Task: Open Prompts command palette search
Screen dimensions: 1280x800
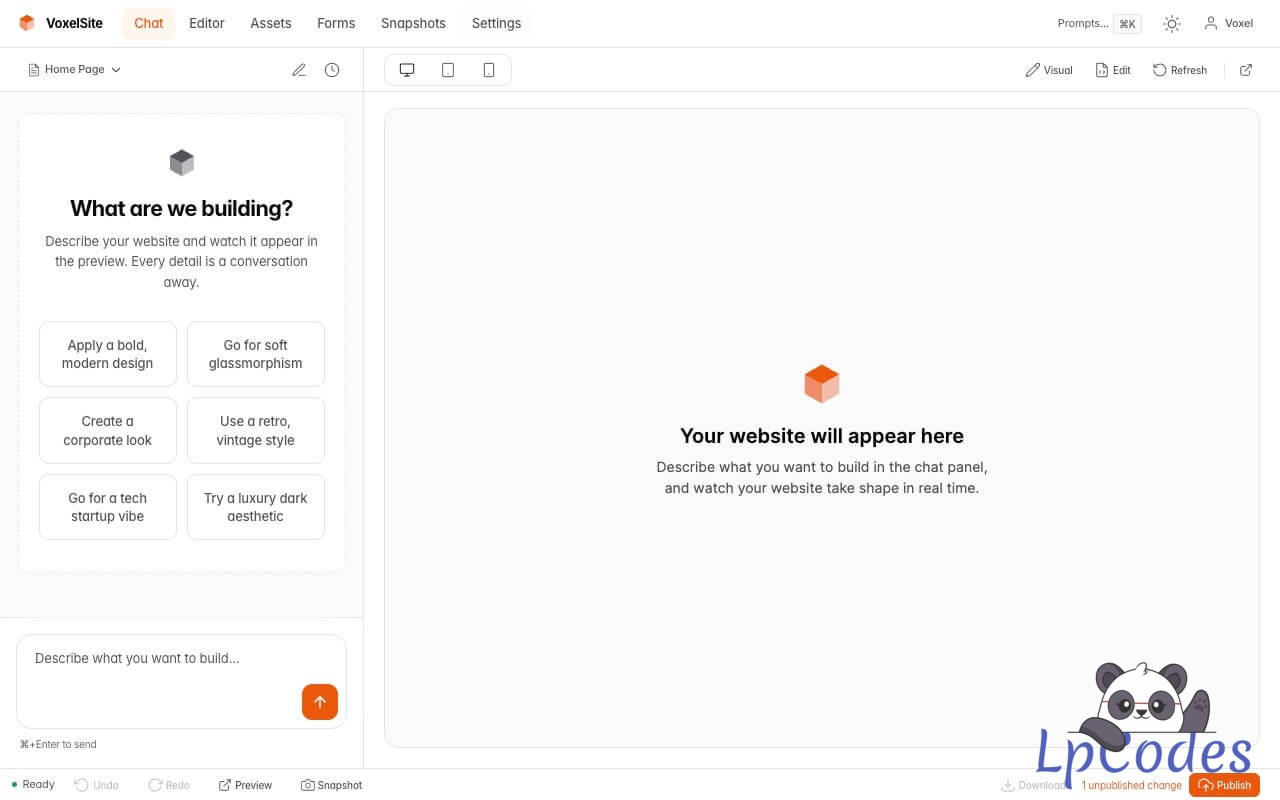Action: click(x=1098, y=23)
